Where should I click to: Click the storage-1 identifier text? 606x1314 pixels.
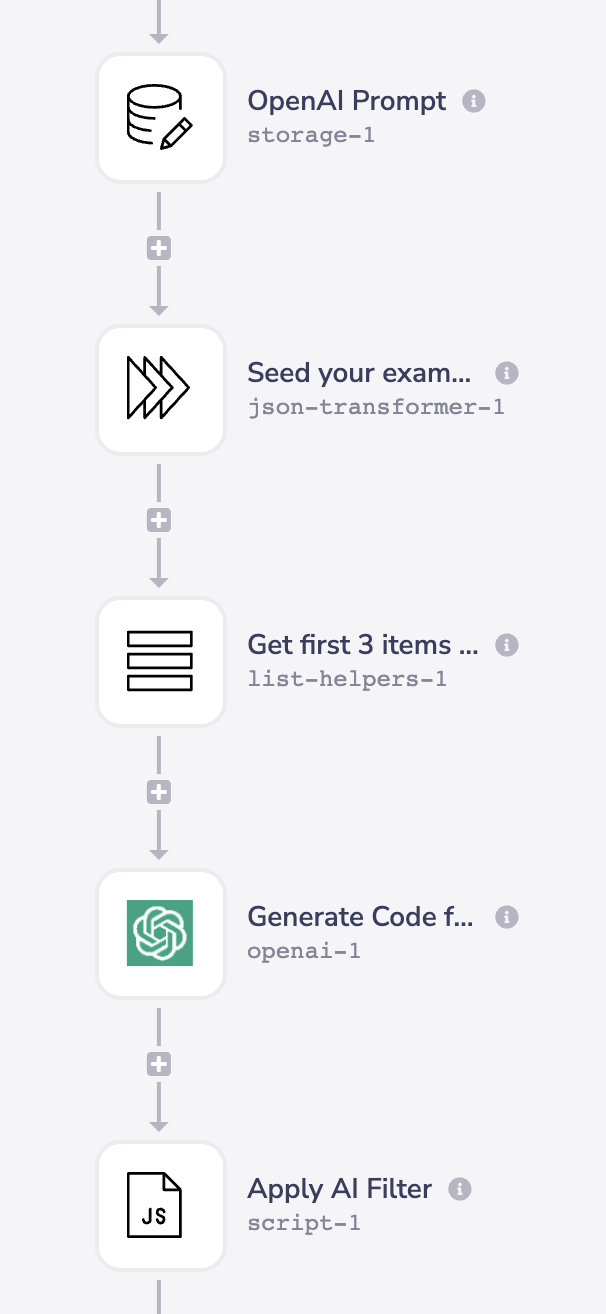pos(311,134)
